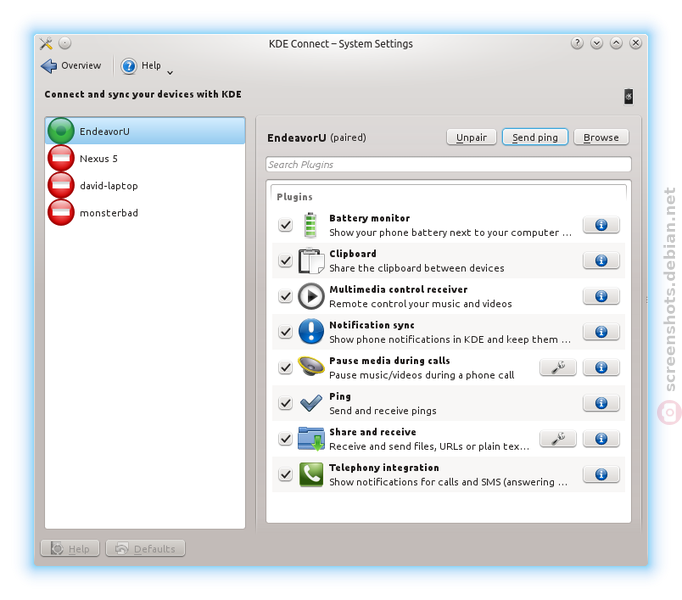
Task: Show info for Notification sync plugin
Action: tap(601, 332)
